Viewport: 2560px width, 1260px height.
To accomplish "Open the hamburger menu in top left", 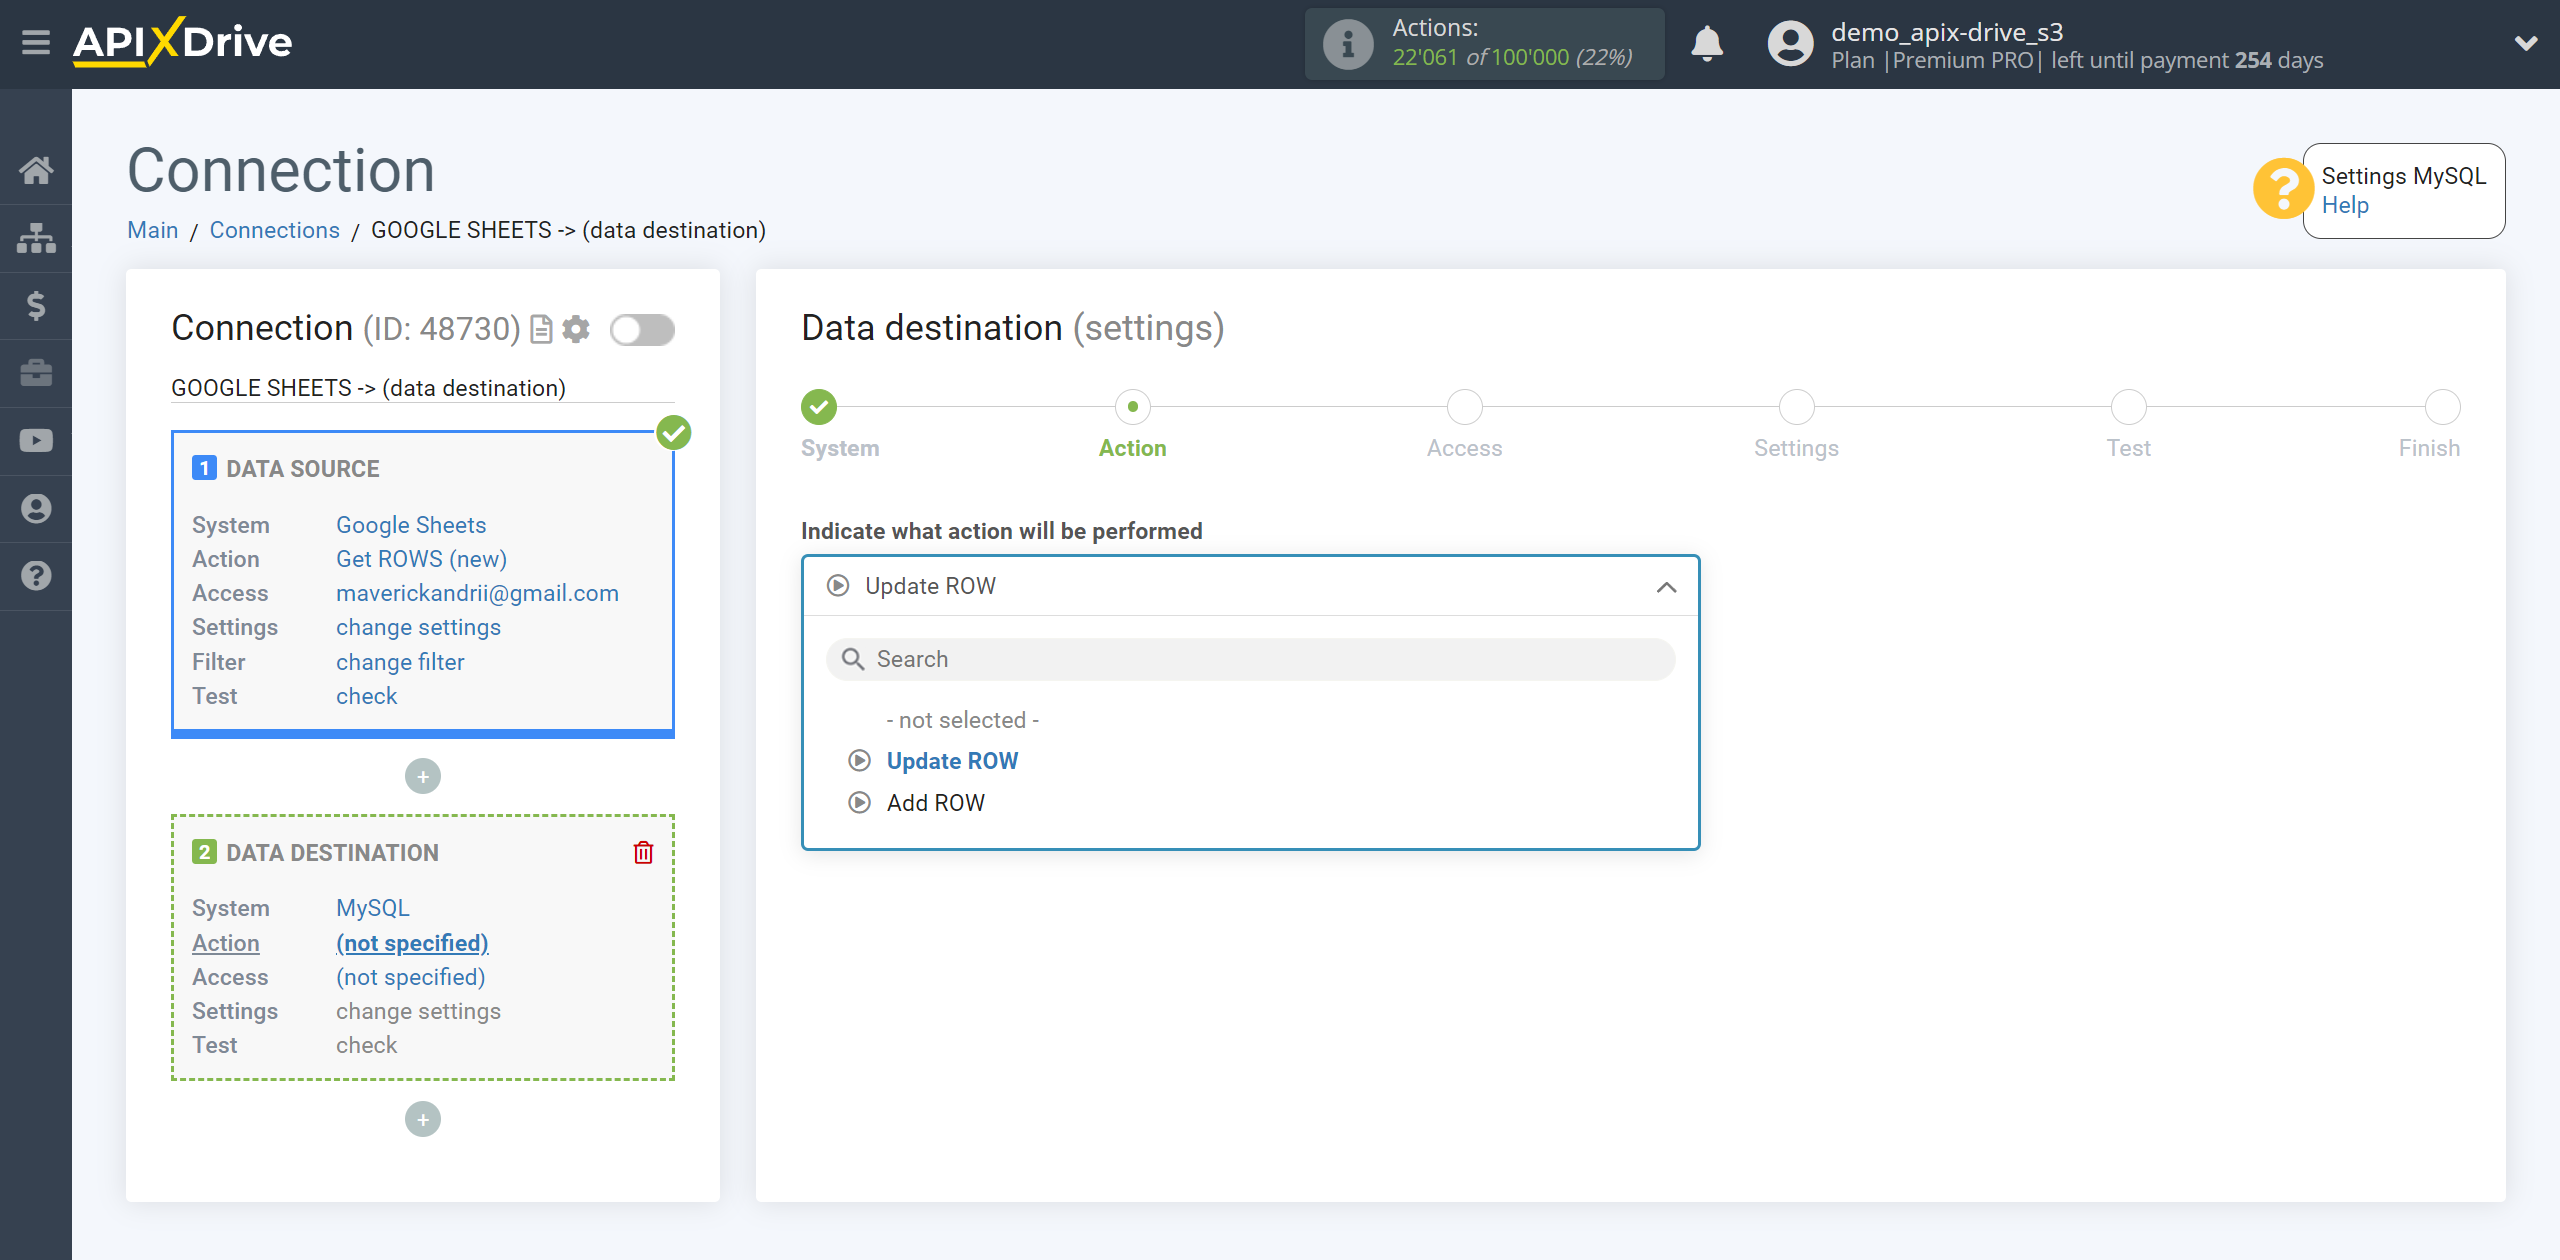I will pyautogui.click(x=36, y=42).
